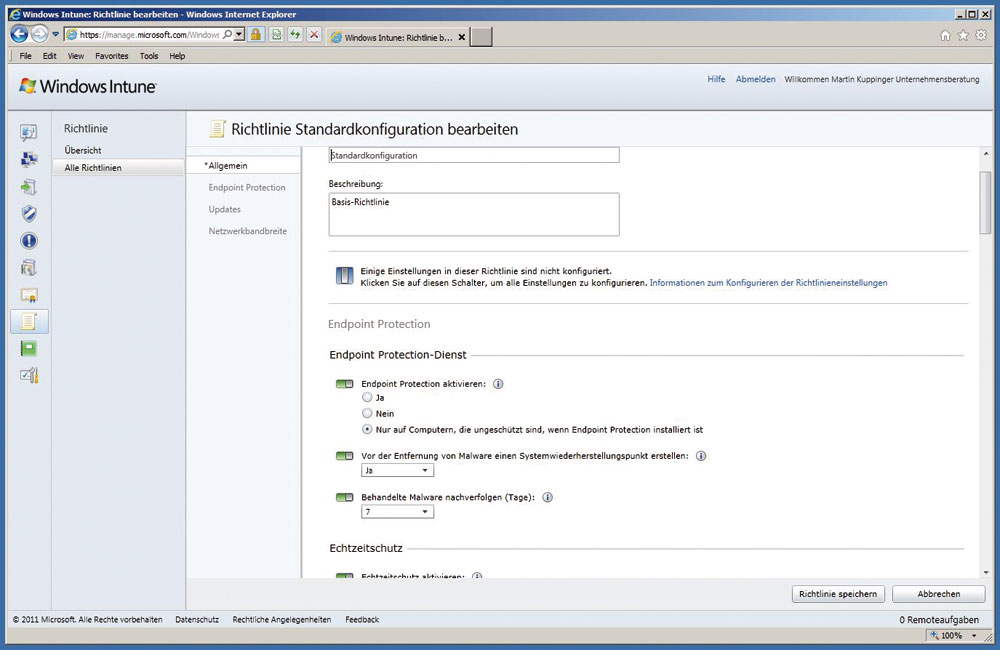Open 'Informationen zum Konfigurieren der Richtlinieneinstellungen' link
The width and height of the screenshot is (1000, 650).
click(768, 283)
